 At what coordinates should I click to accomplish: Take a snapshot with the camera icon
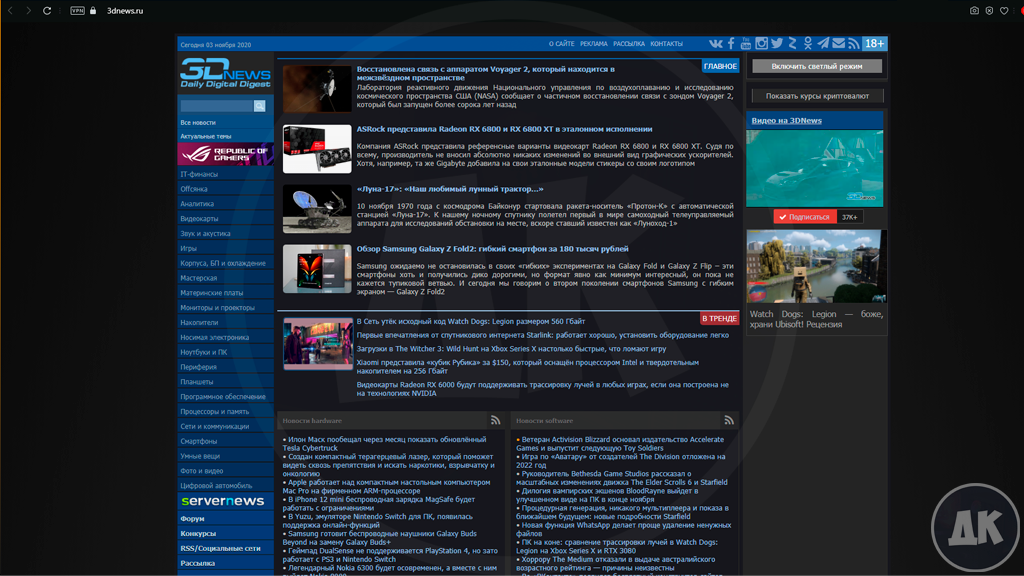coord(974,10)
